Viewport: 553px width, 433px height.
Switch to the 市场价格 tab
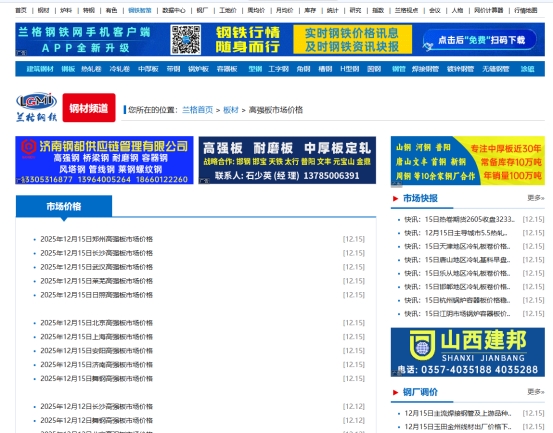point(64,206)
